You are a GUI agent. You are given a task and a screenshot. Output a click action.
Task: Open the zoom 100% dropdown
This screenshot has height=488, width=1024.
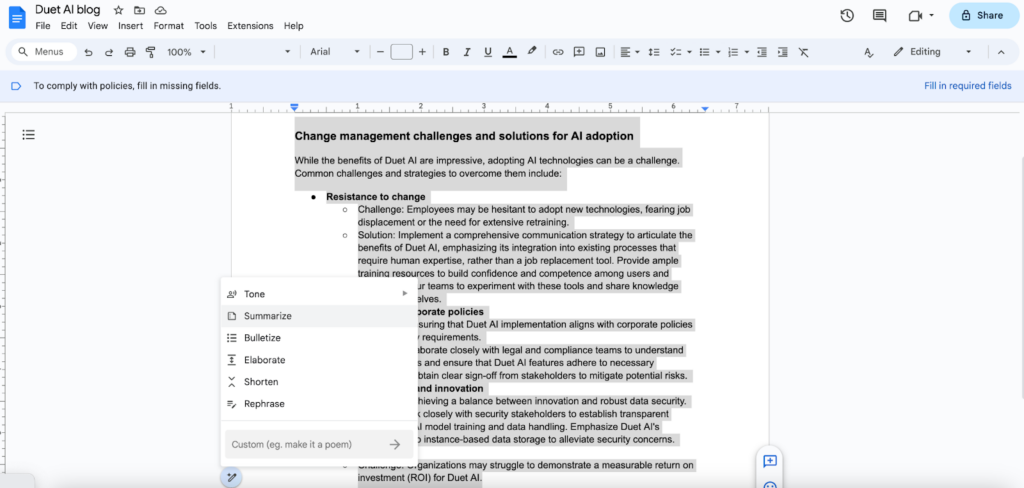coord(186,52)
